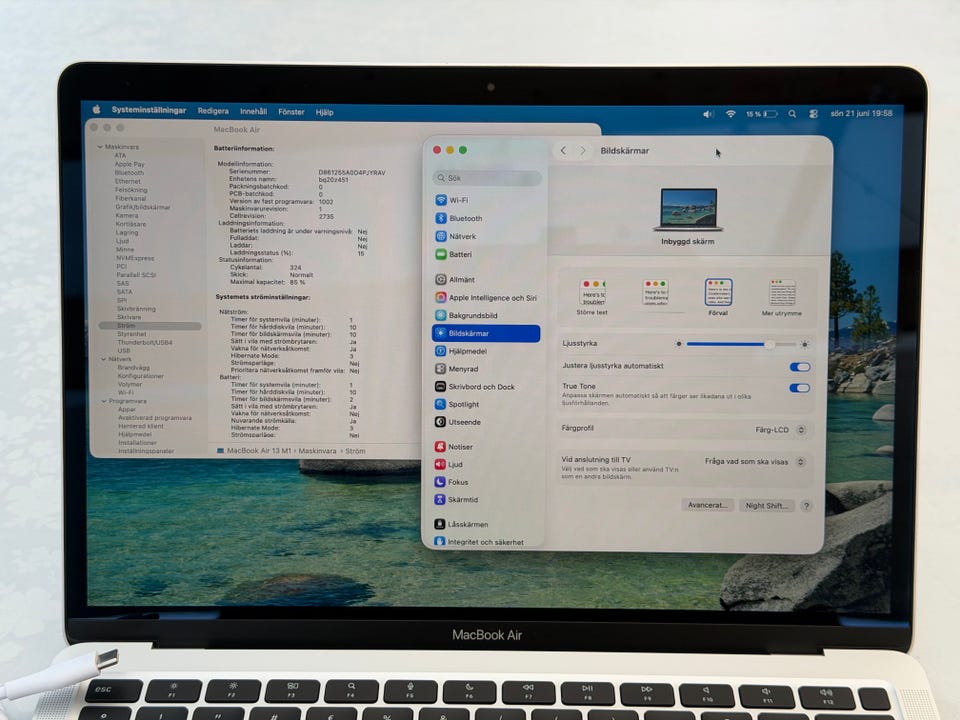960x720 pixels.
Task: Open the Batteri sidebar icon
Action: [x=441, y=254]
